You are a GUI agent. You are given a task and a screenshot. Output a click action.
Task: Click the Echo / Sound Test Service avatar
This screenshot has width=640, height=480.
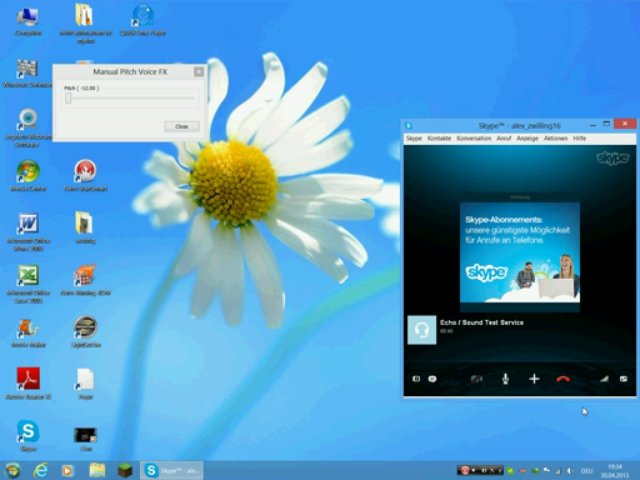coord(421,330)
